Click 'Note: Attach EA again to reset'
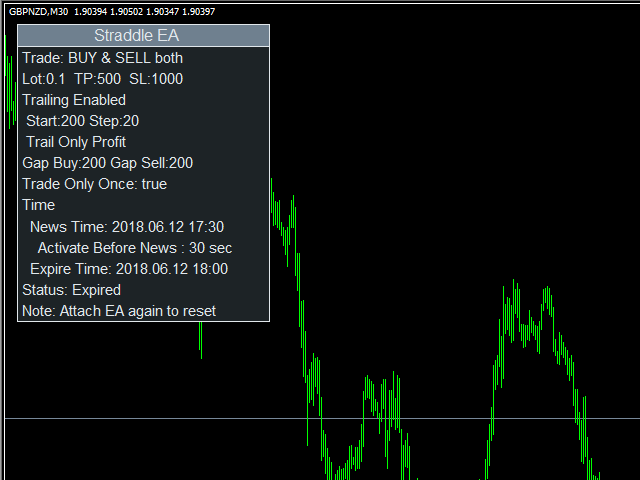Screen dimensions: 640x480 tap(119, 311)
